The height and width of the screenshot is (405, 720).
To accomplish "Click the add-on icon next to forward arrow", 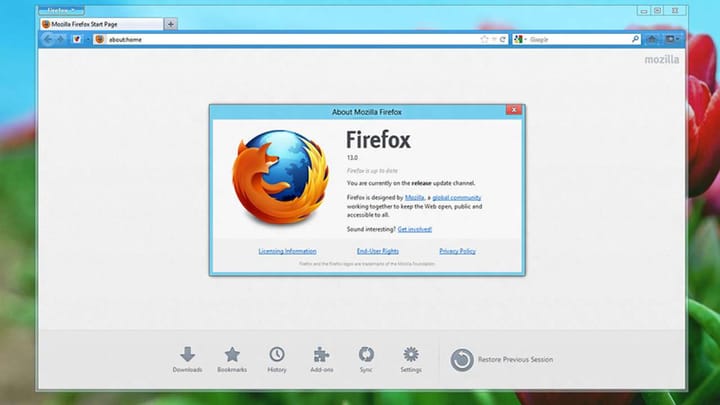I will click(77, 39).
